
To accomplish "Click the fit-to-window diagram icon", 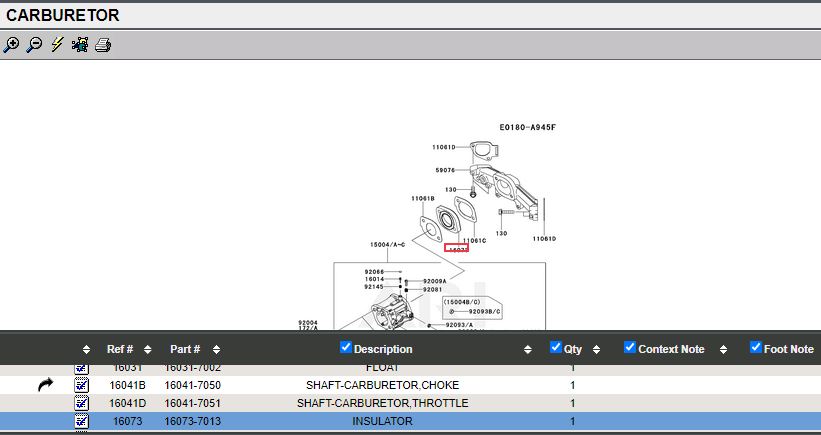I will pos(80,45).
